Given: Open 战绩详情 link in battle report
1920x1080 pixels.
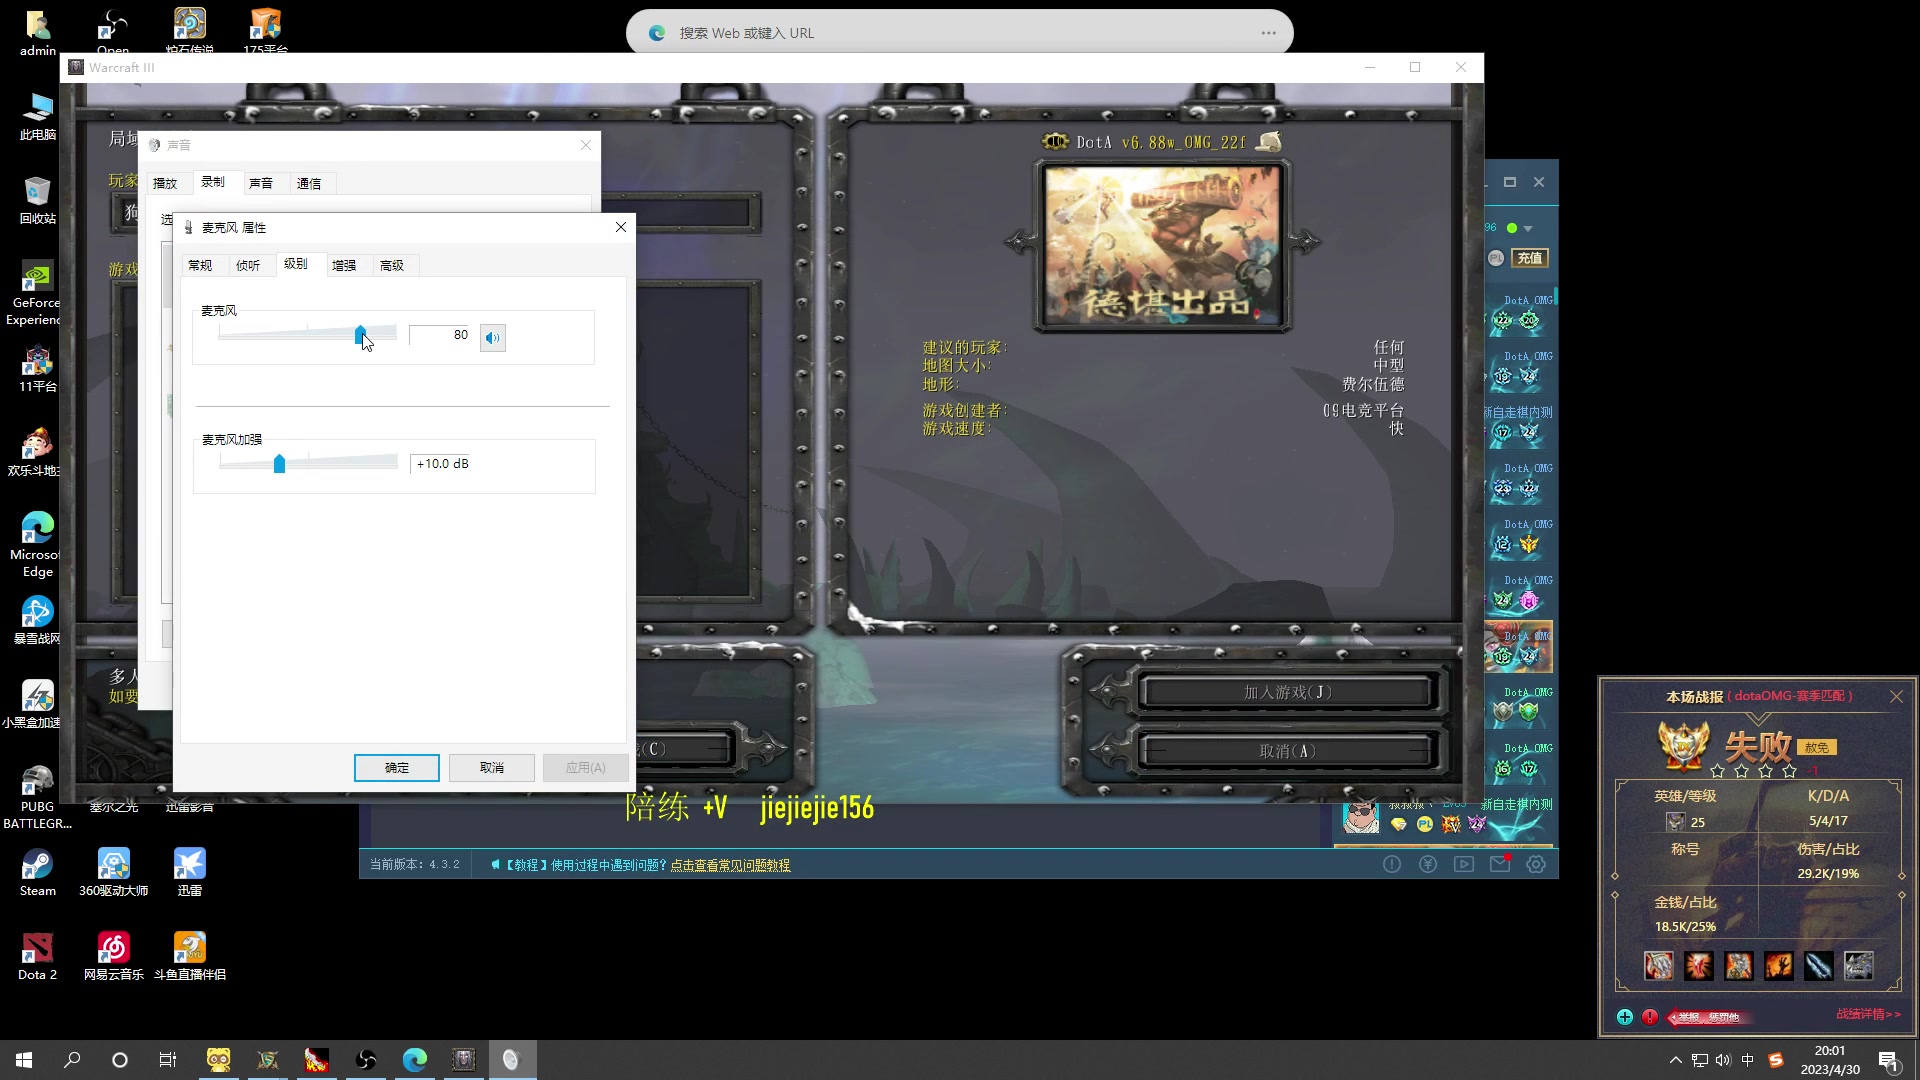Looking at the screenshot, I should pyautogui.click(x=1868, y=1014).
